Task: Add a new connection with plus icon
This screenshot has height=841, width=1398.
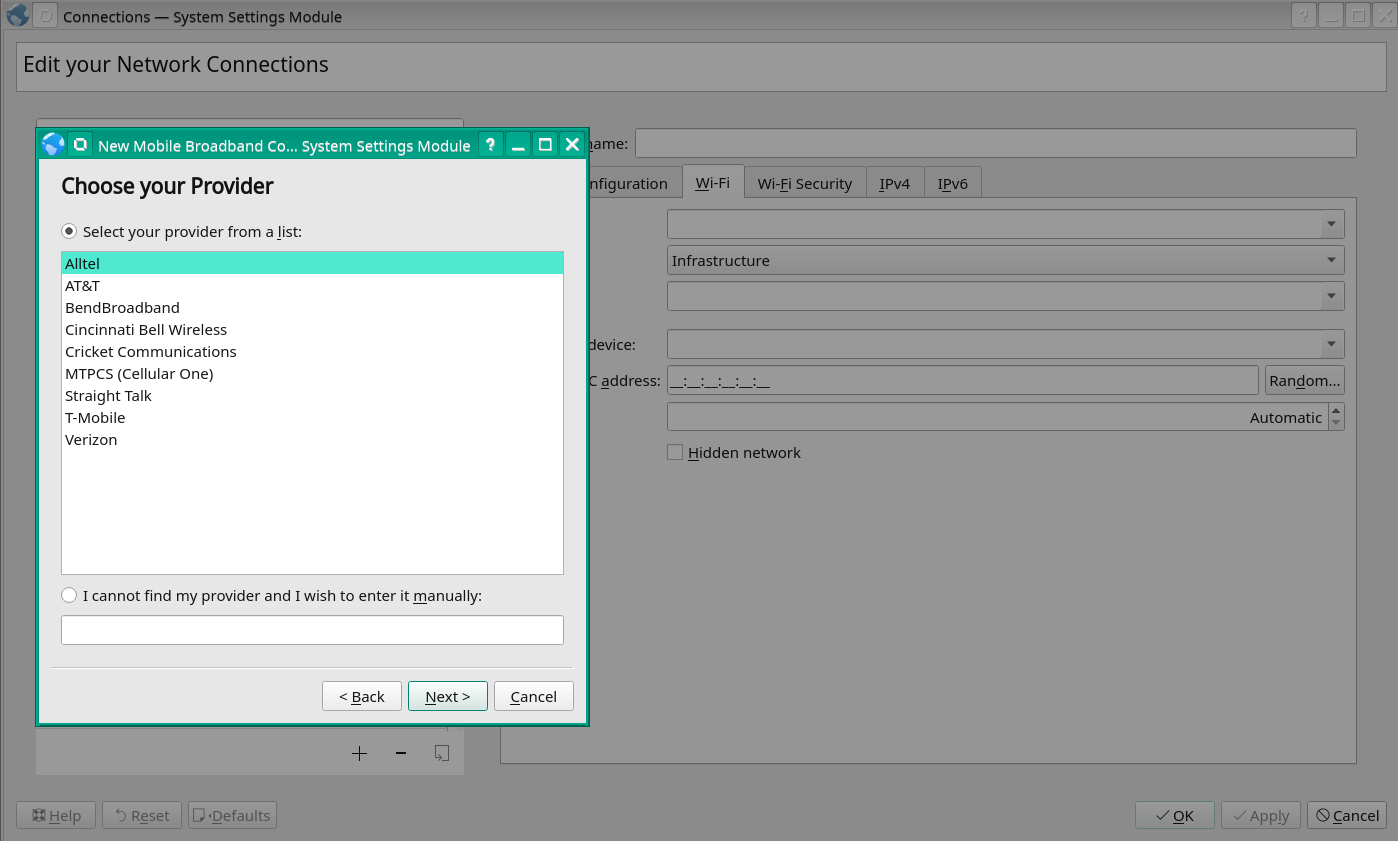Action: (x=360, y=753)
